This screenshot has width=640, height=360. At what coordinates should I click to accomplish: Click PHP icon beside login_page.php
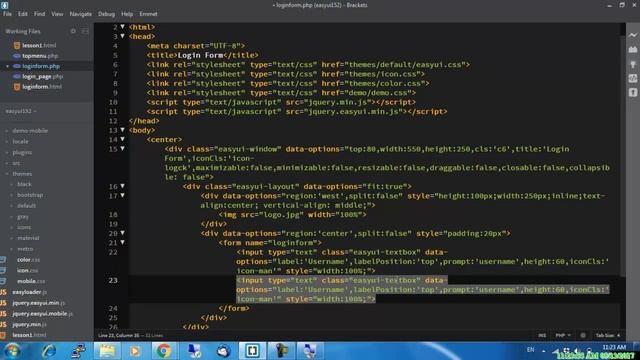point(17,76)
